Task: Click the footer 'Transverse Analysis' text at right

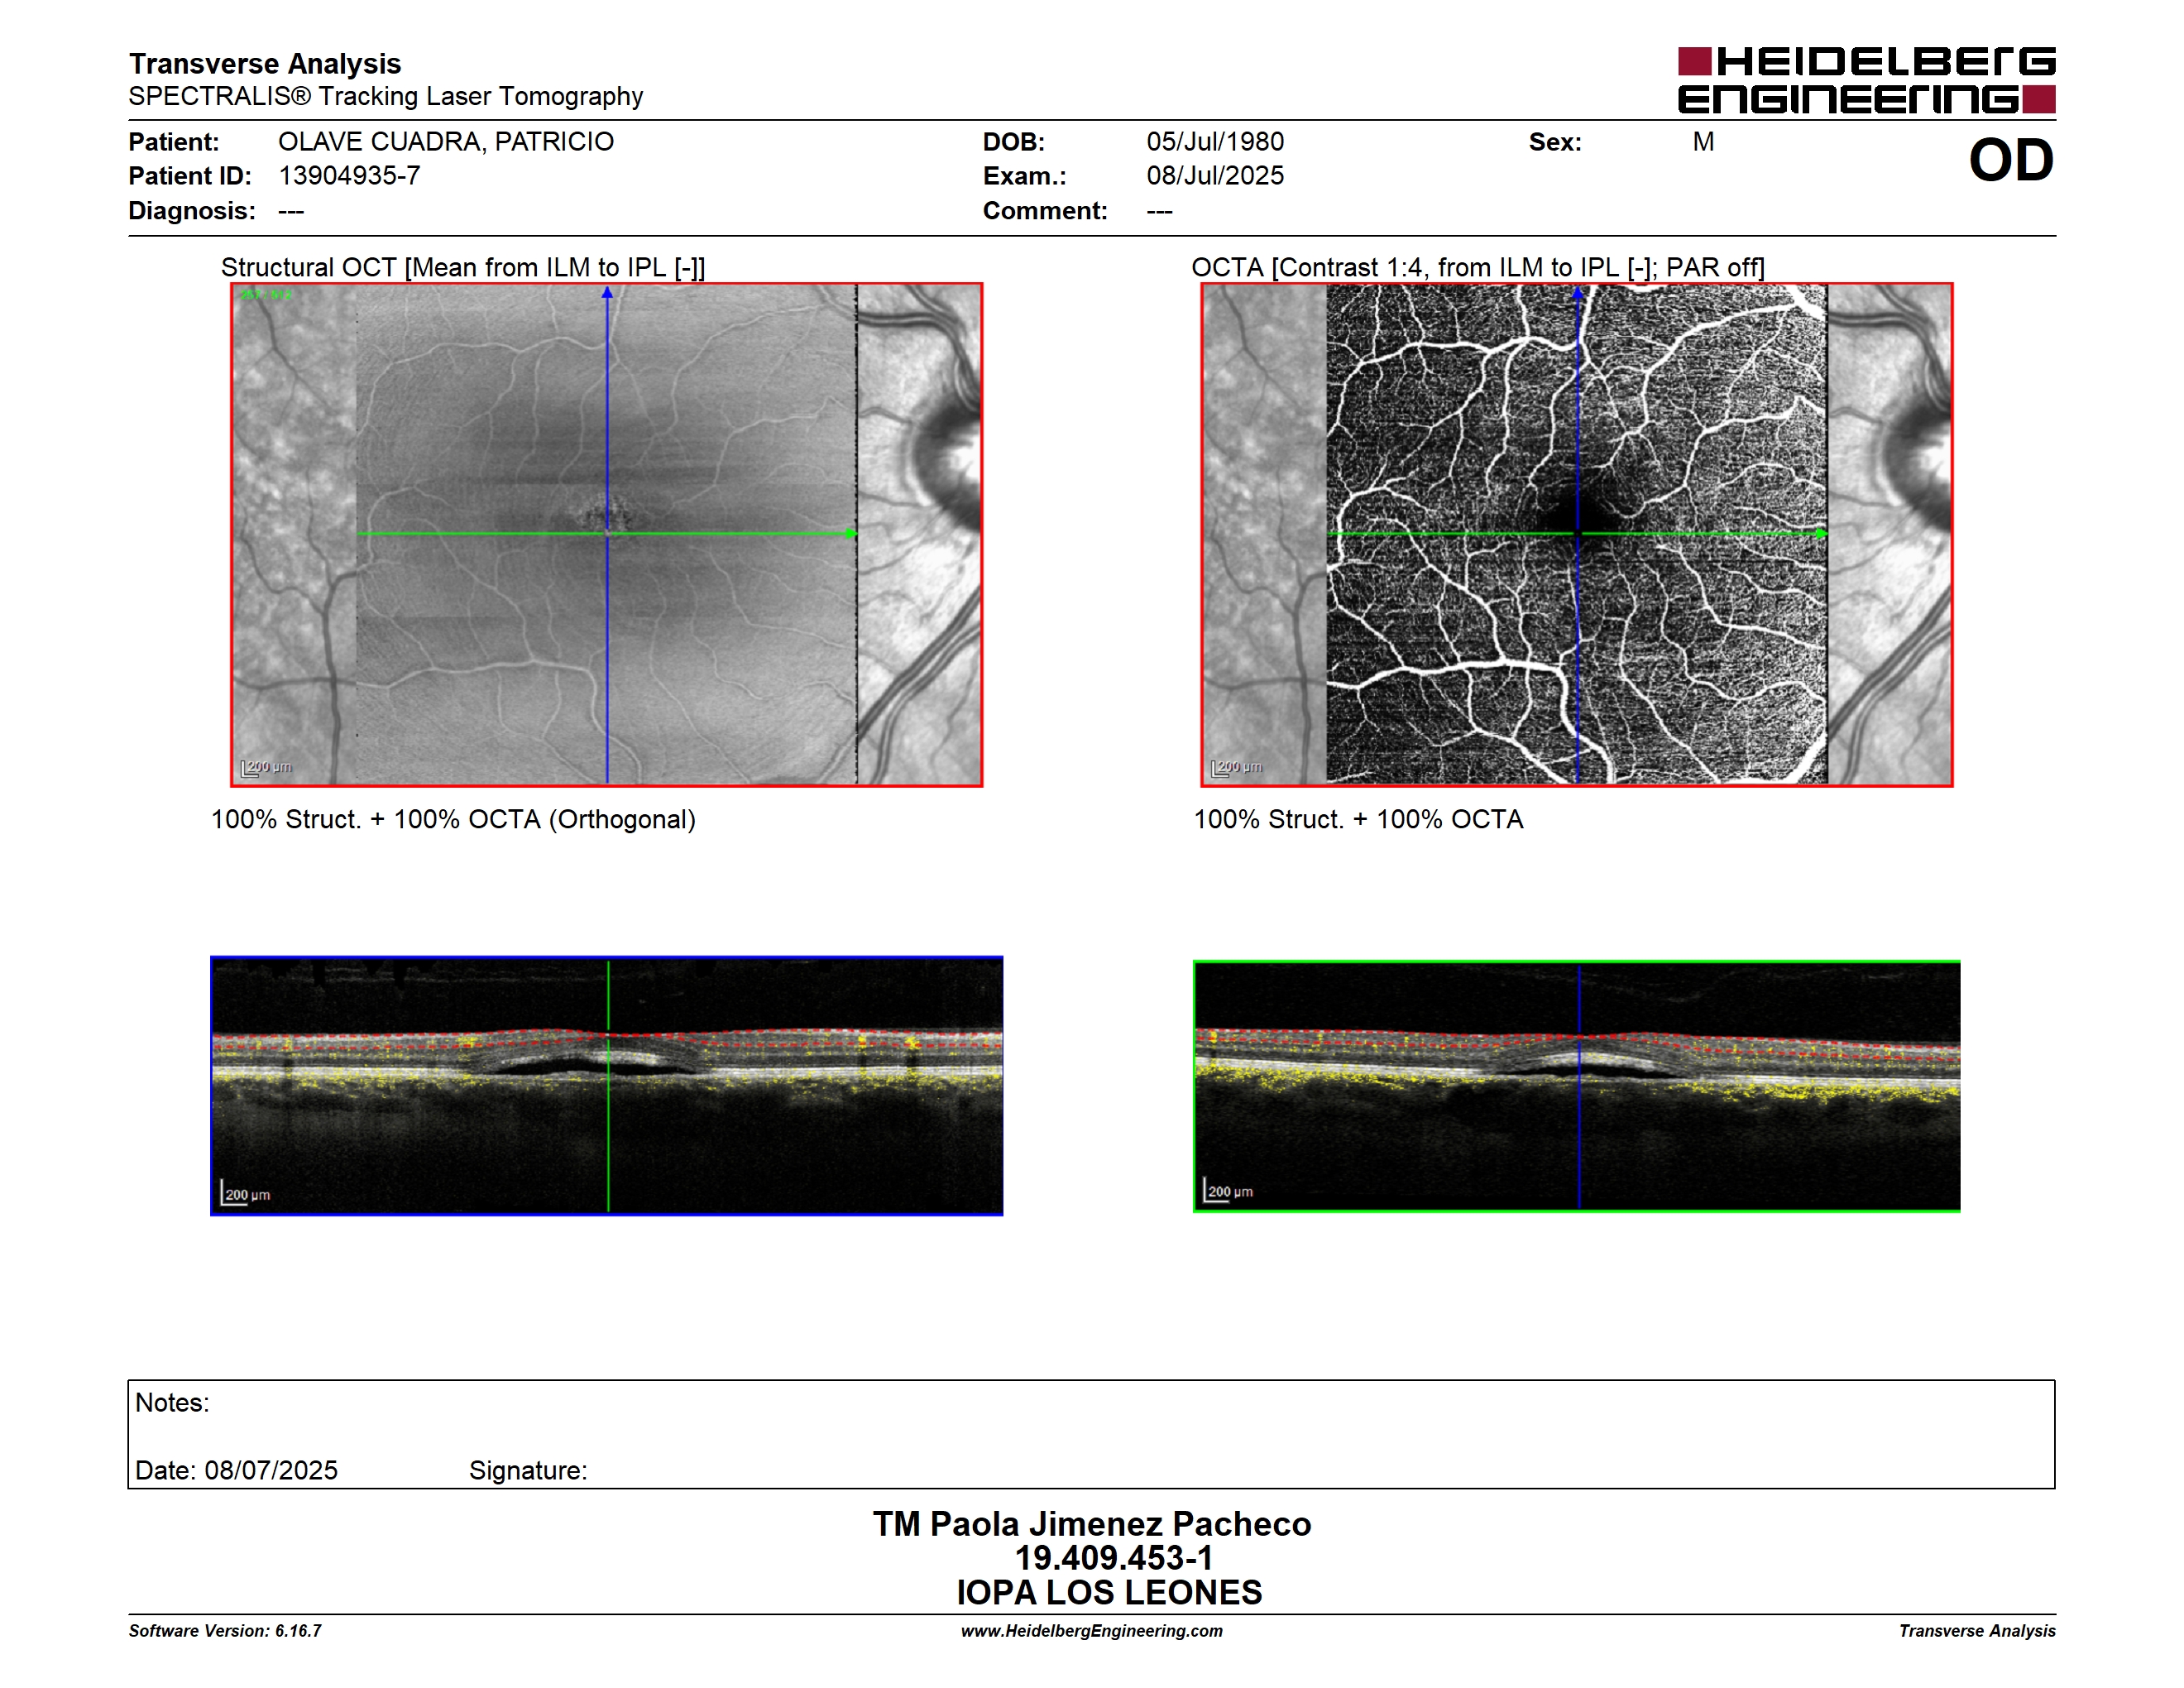Action: click(1977, 1631)
